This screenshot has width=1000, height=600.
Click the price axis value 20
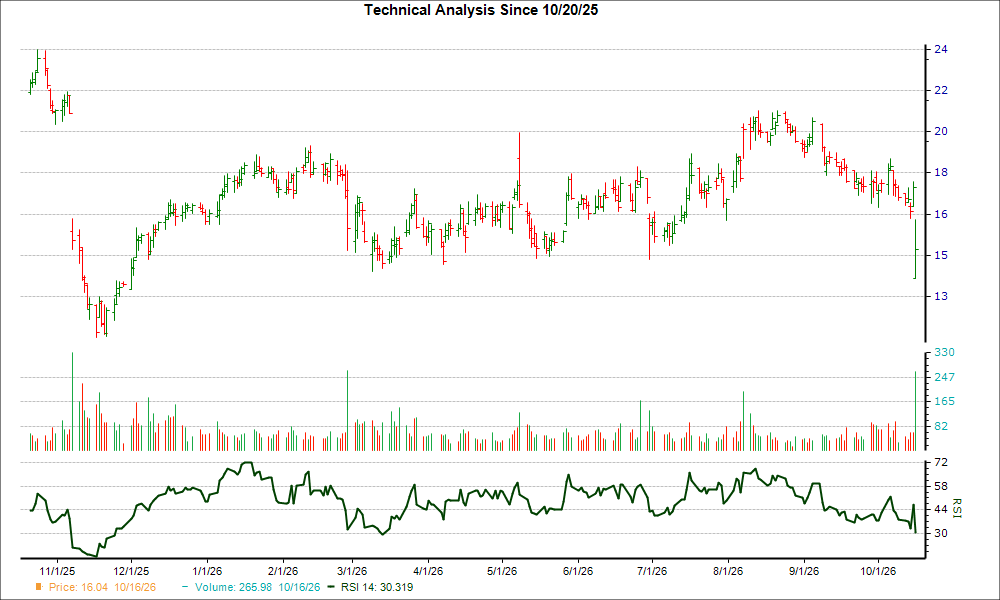pos(941,131)
